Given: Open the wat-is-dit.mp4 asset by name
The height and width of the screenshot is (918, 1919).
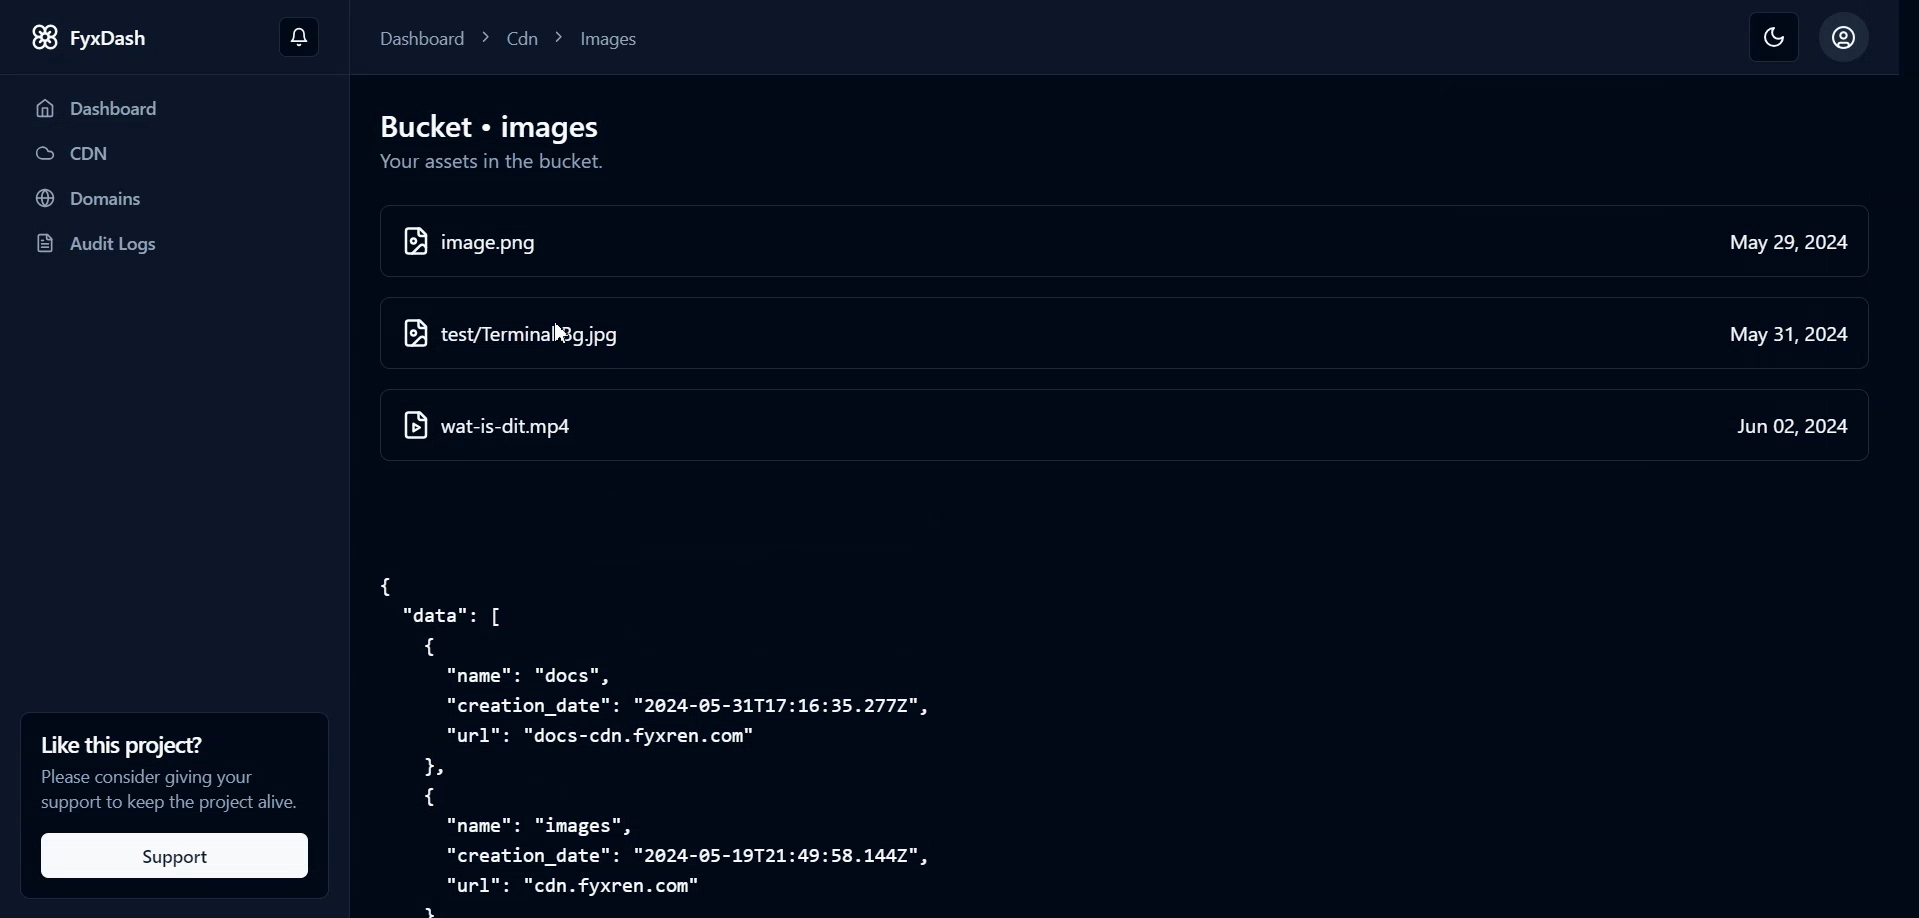Looking at the screenshot, I should pos(505,427).
